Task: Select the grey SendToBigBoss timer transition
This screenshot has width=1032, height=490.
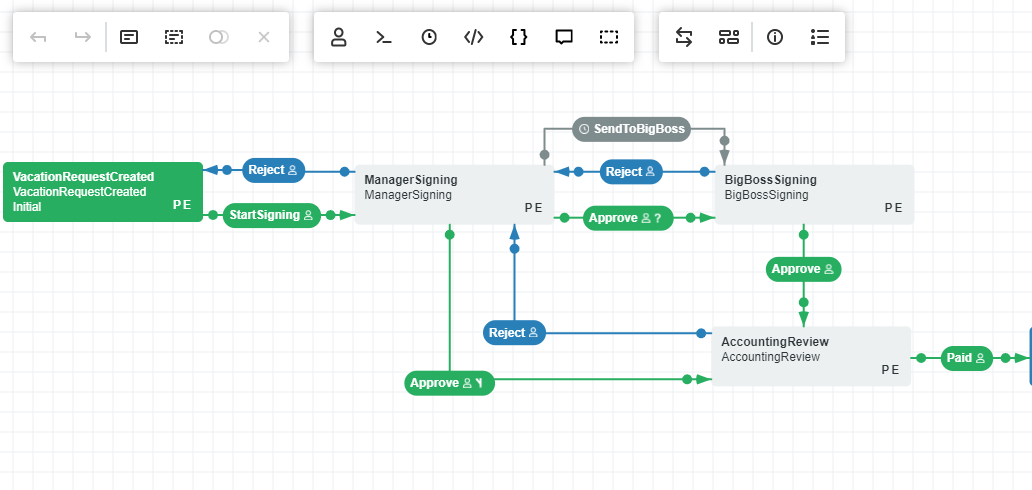Action: point(631,129)
